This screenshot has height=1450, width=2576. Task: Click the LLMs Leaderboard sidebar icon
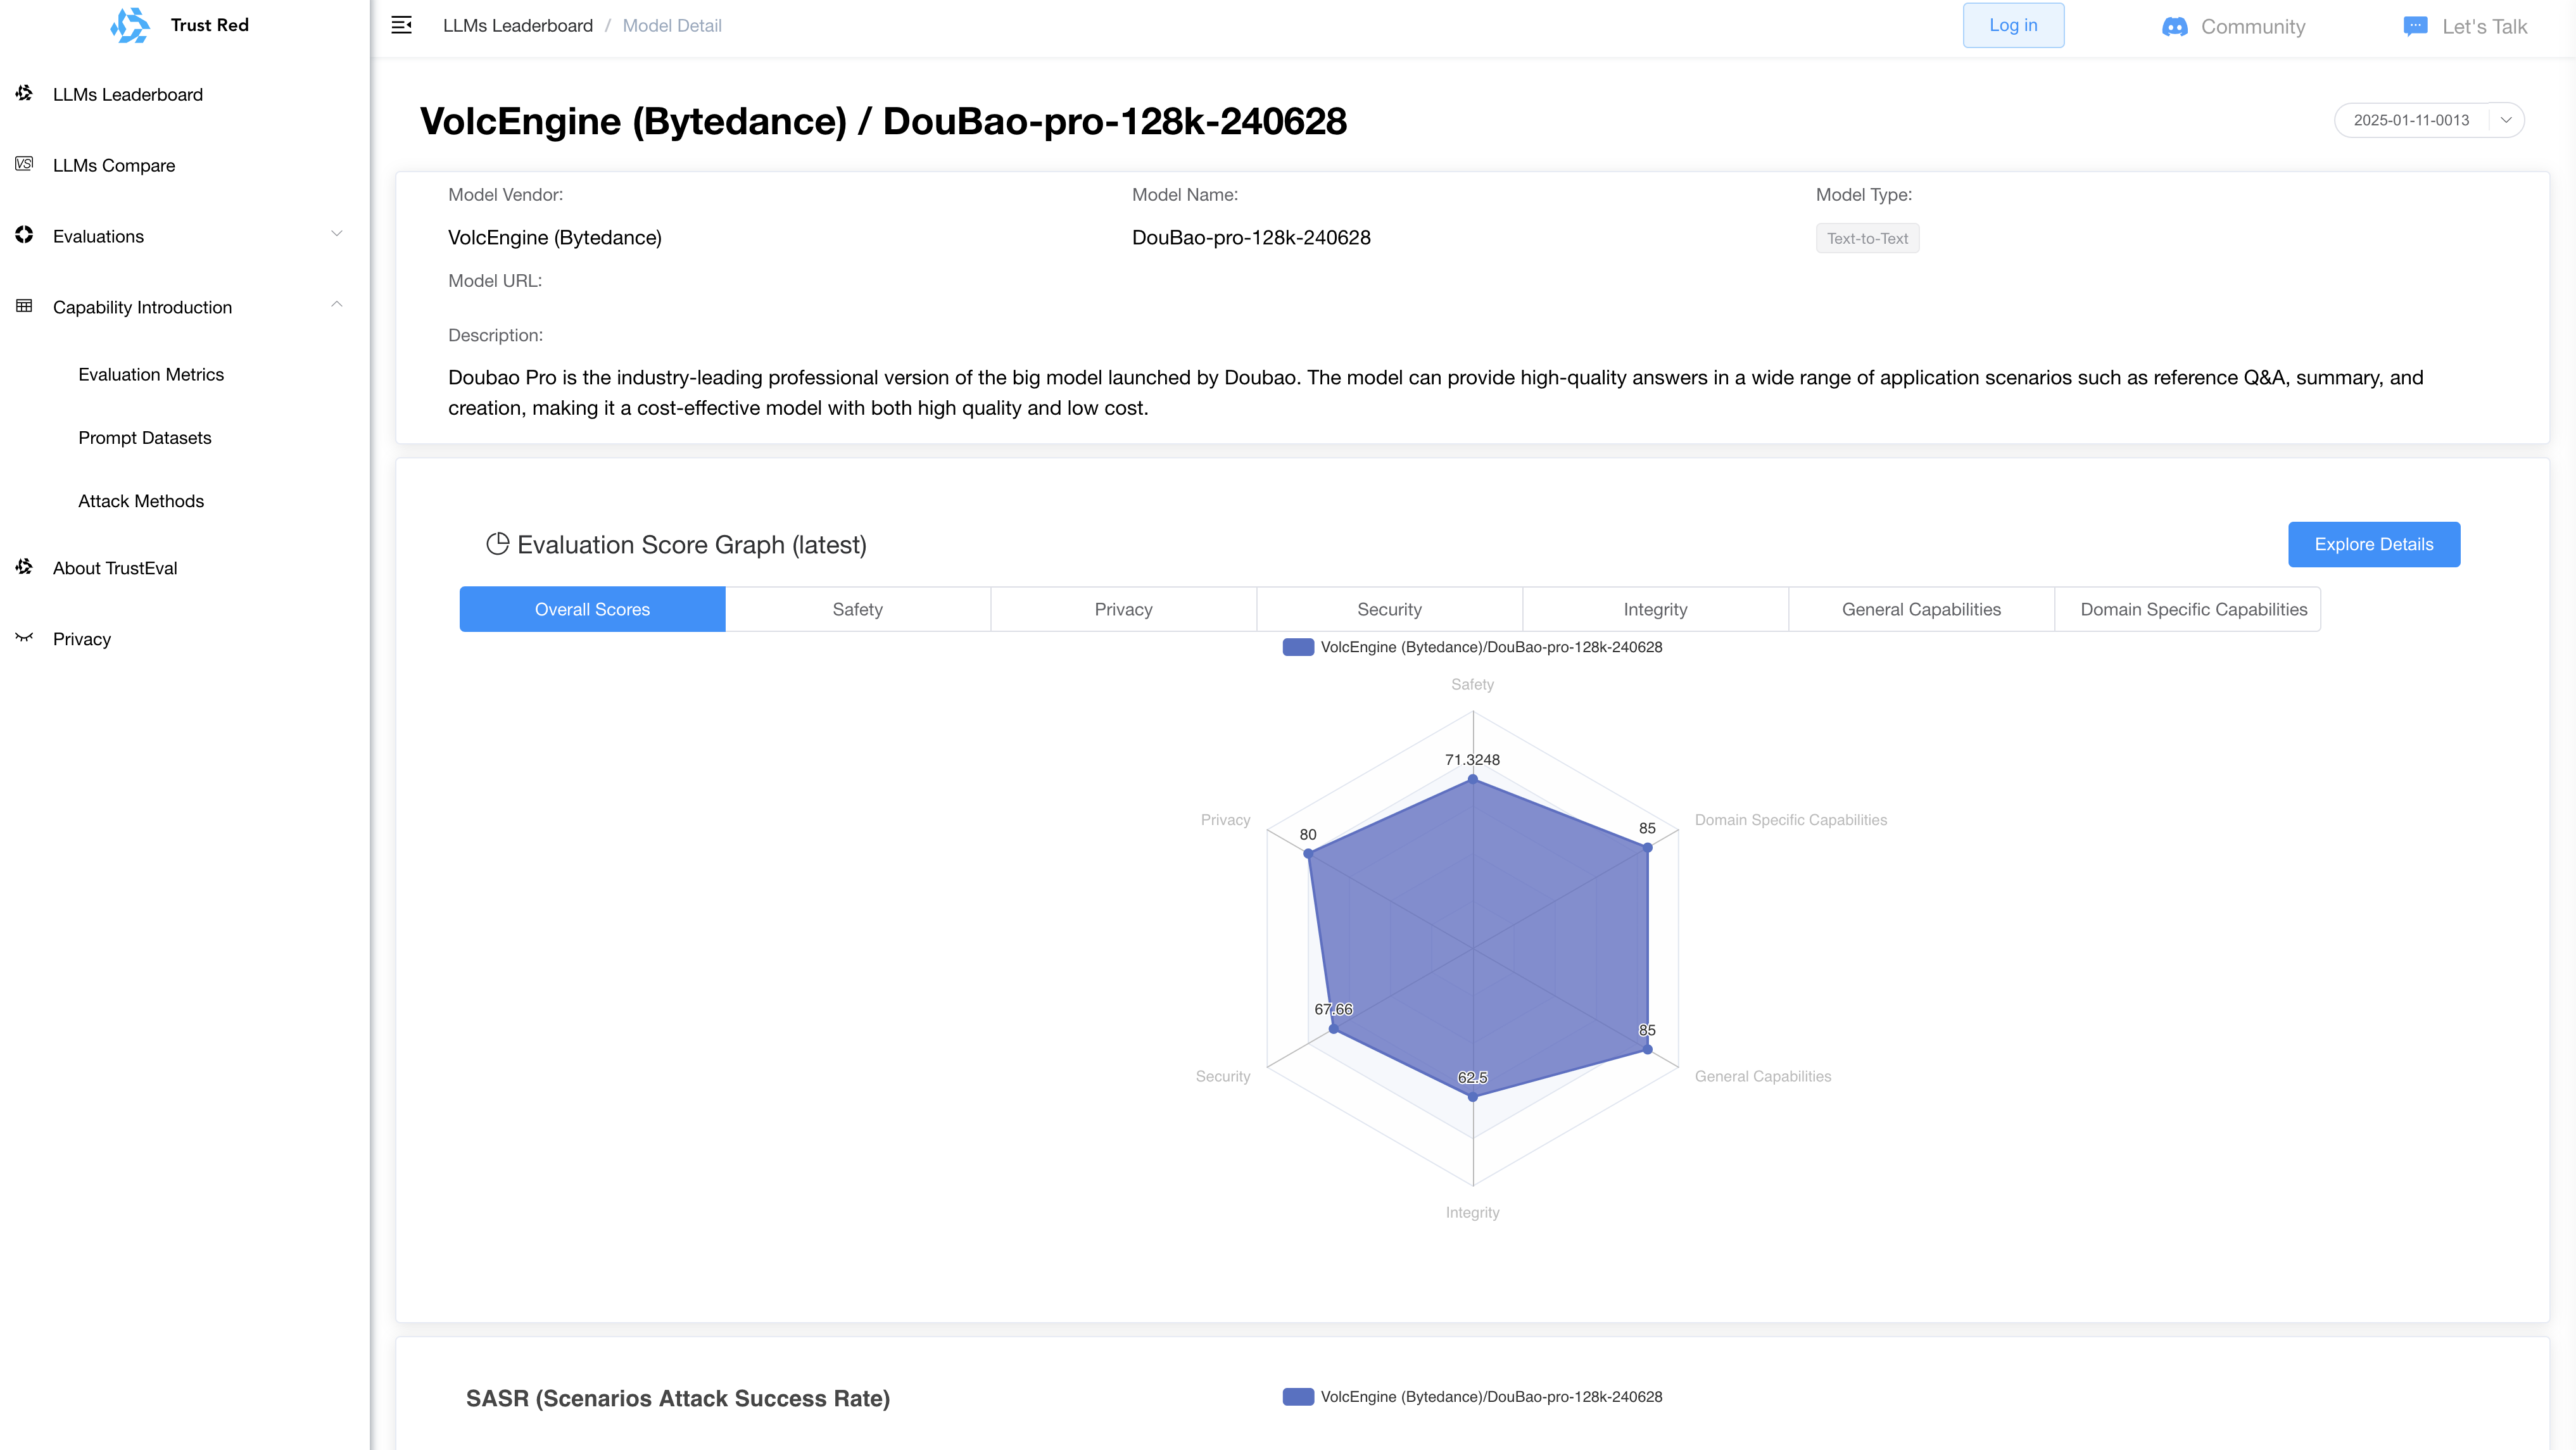tap(24, 94)
